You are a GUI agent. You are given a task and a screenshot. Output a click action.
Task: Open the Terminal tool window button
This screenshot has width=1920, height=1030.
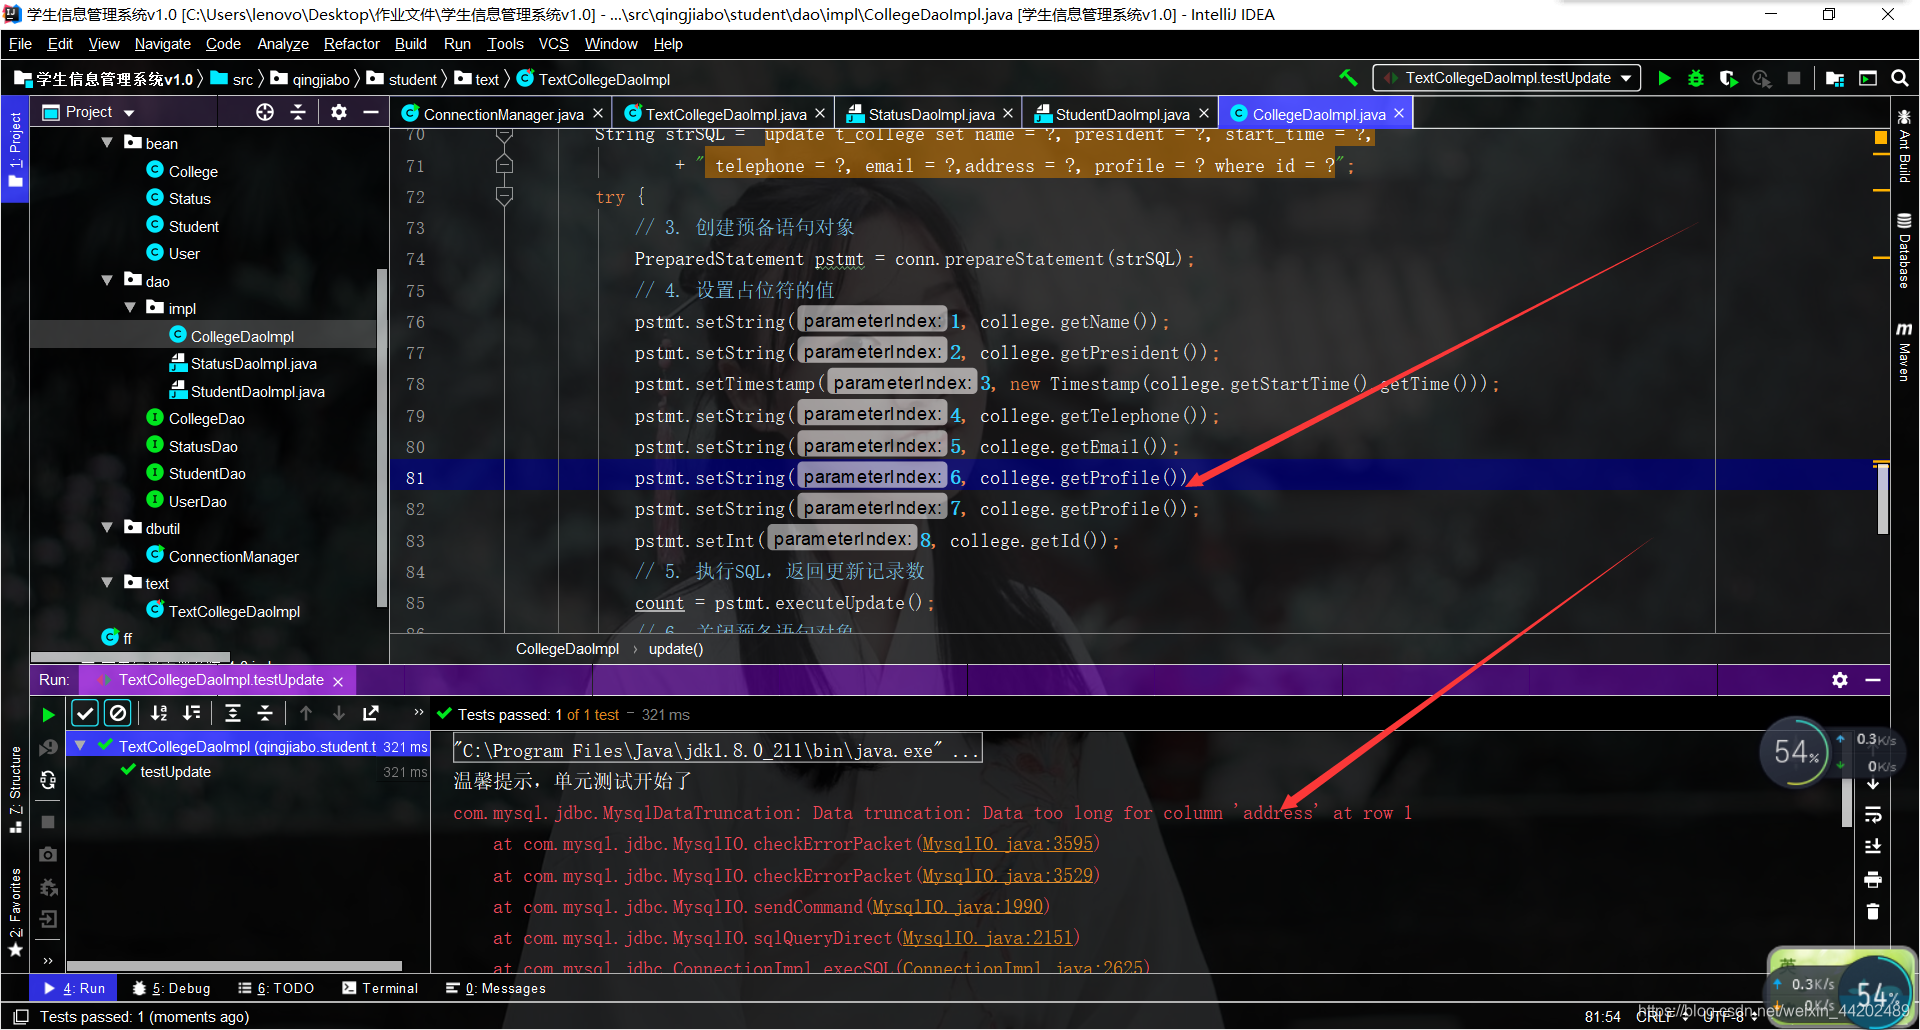[380, 988]
